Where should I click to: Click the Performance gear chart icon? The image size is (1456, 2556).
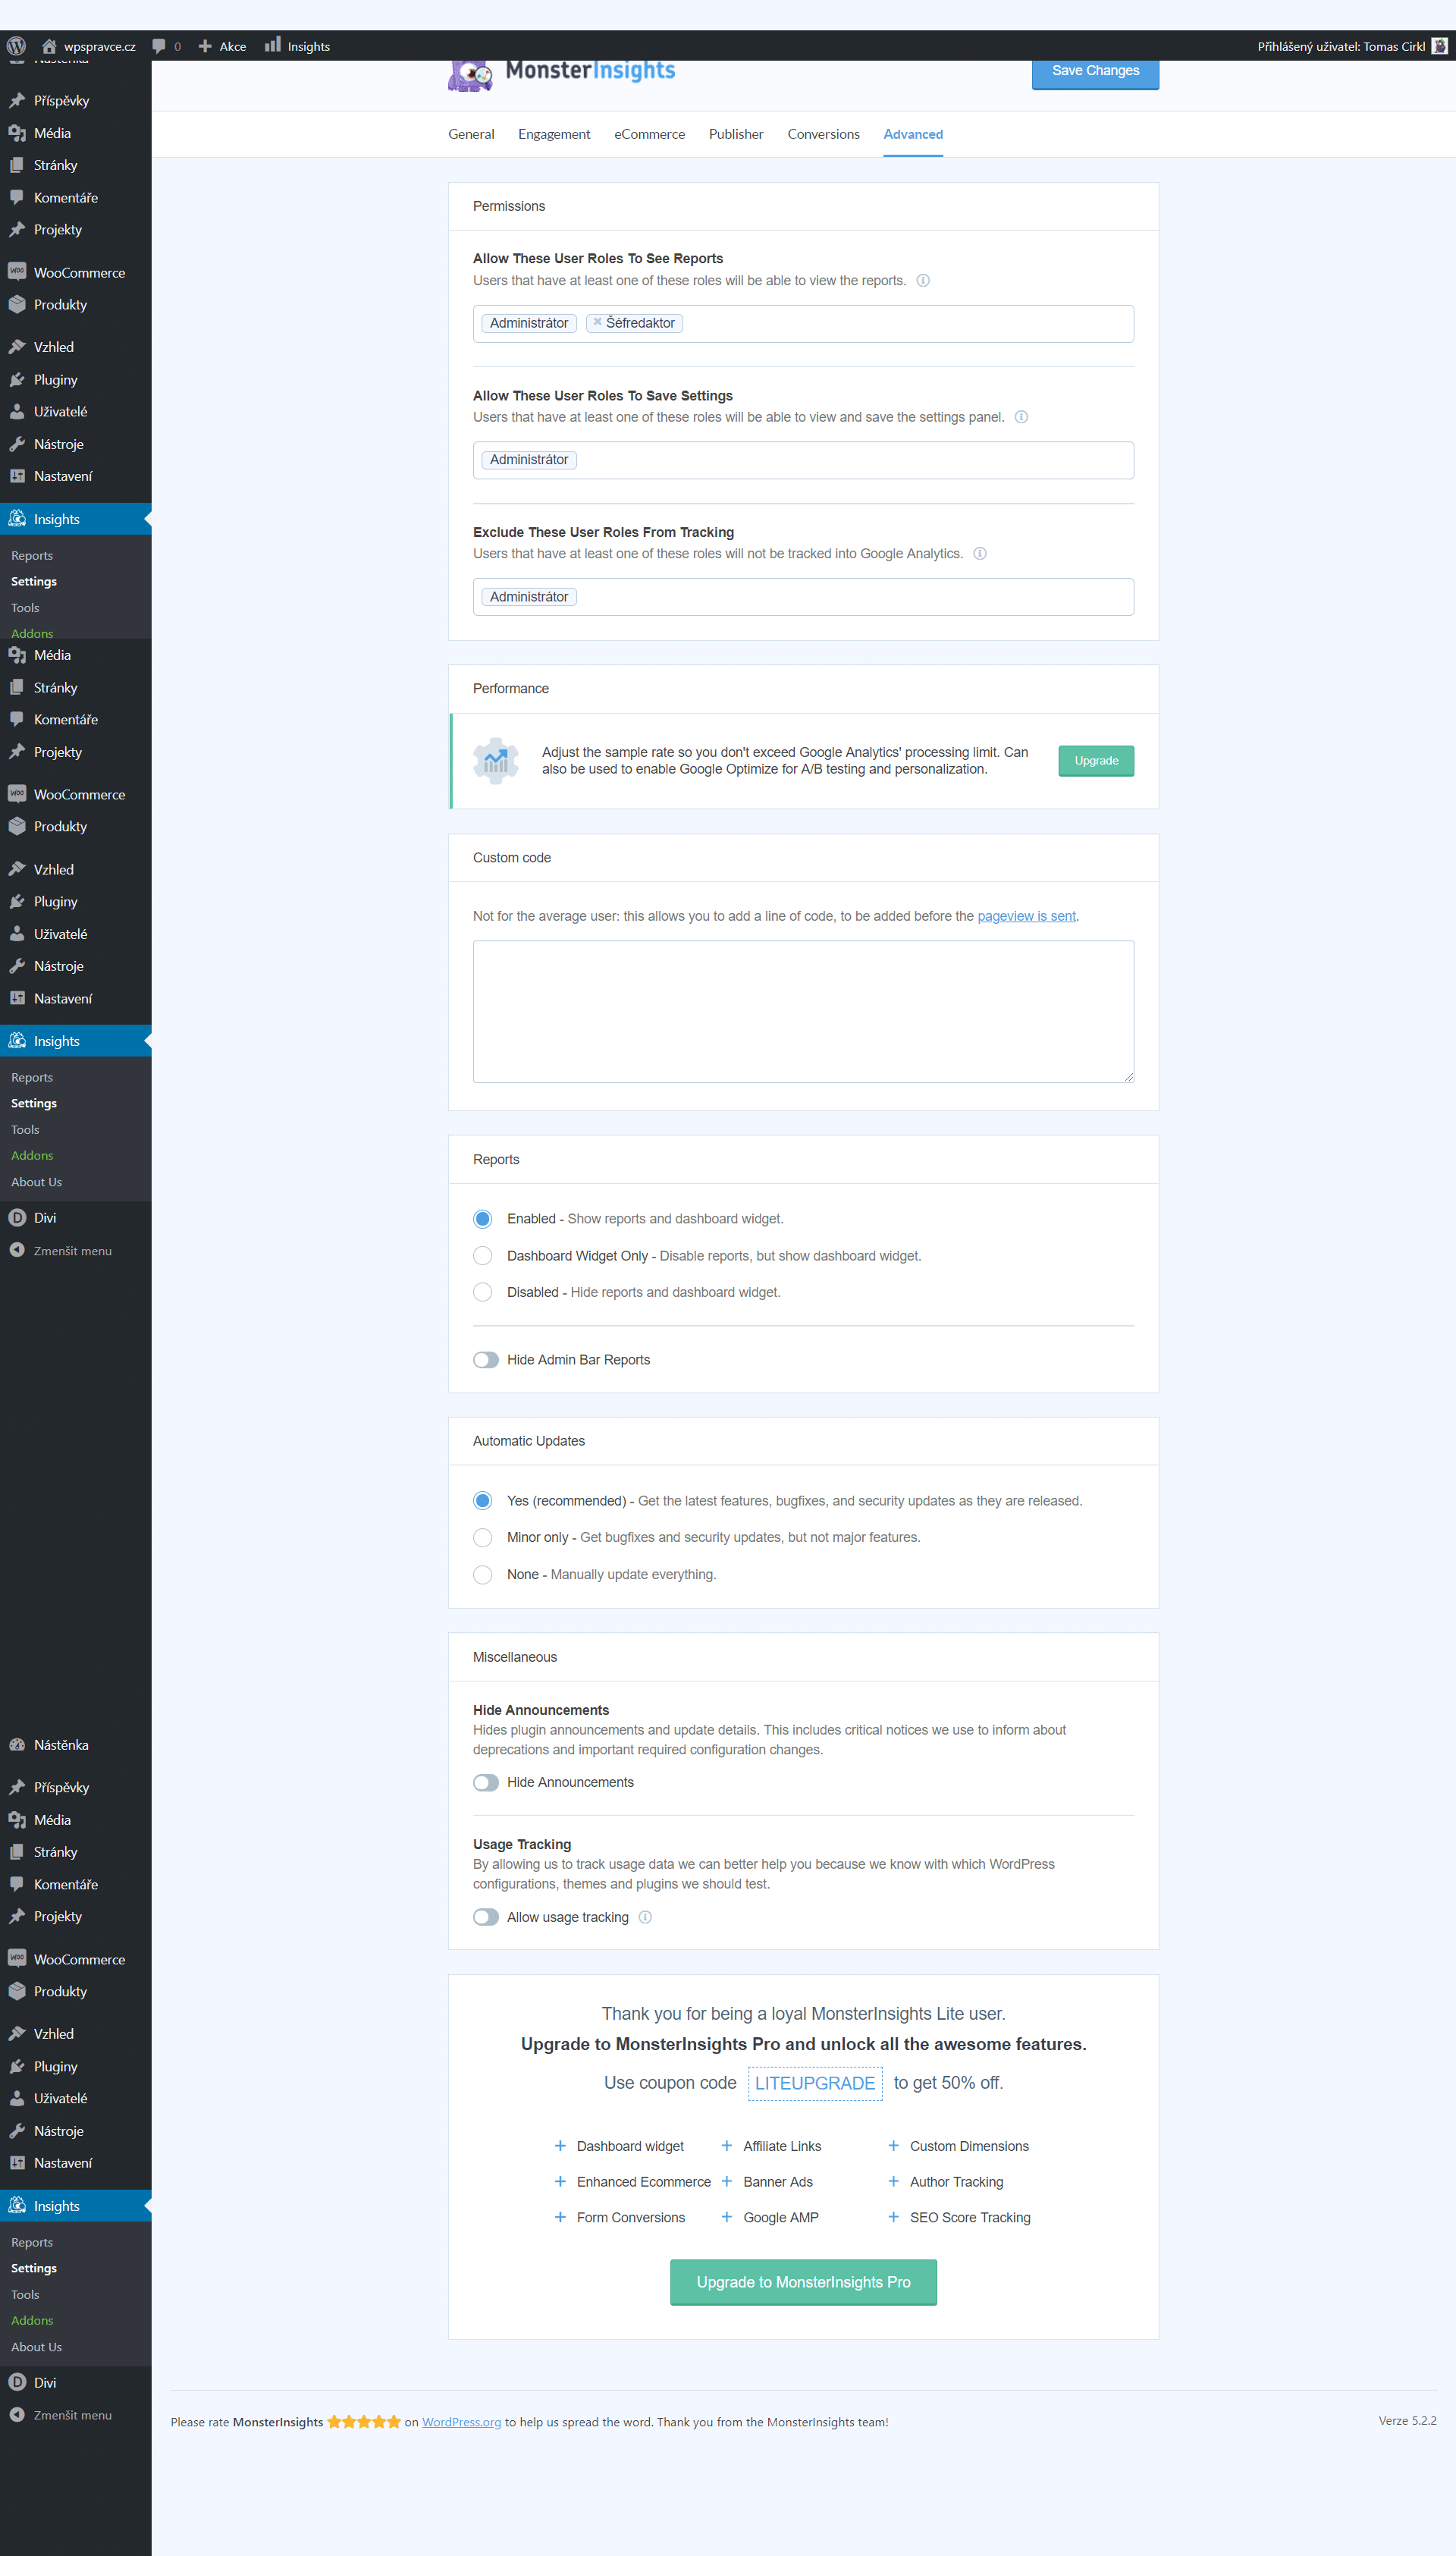(x=496, y=761)
